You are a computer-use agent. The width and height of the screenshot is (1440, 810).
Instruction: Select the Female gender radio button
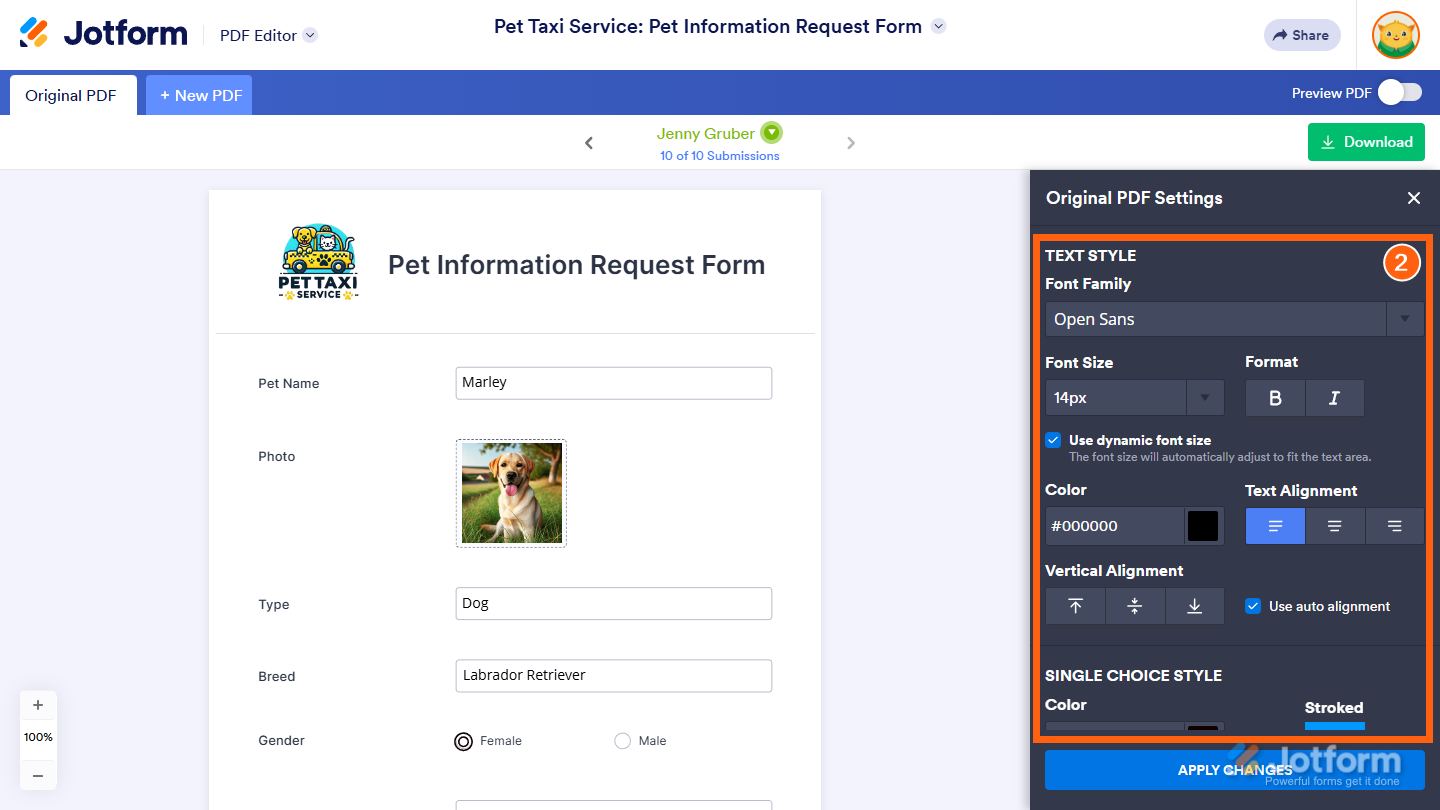[x=463, y=741]
